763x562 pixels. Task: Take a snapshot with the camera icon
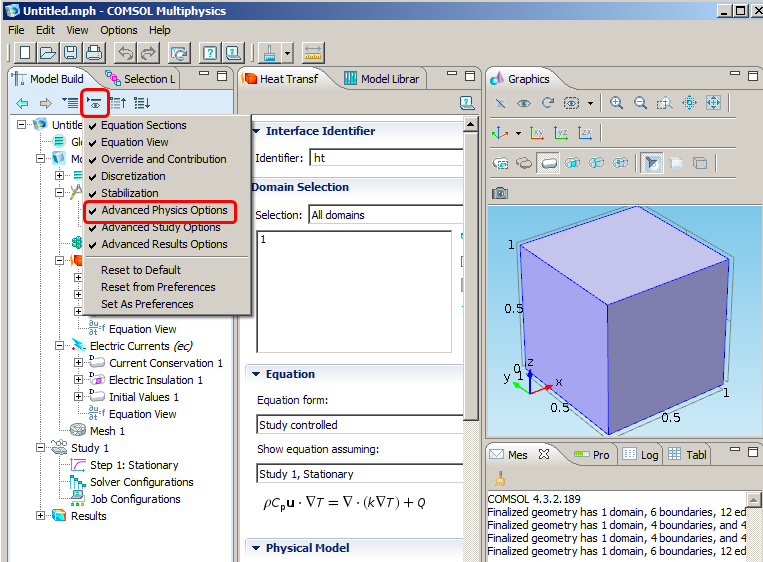(500, 192)
